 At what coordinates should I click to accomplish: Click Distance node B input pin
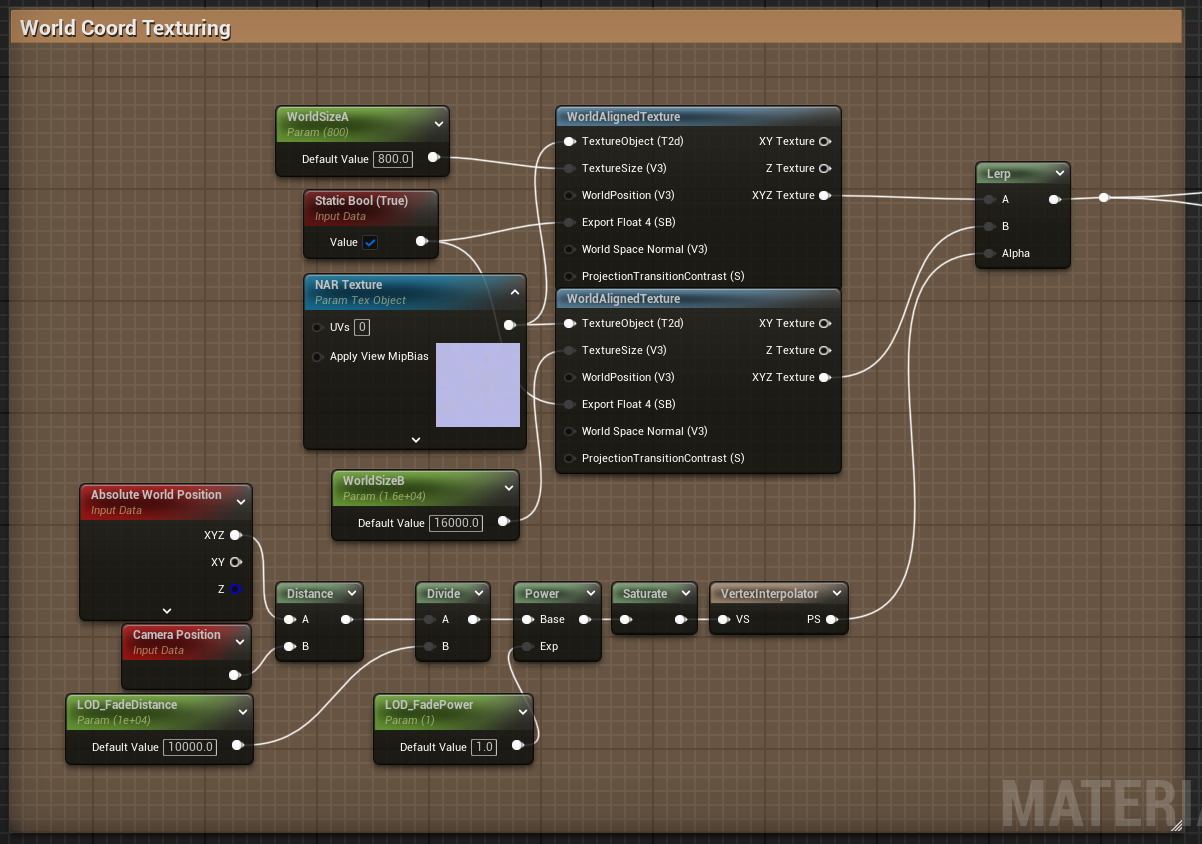pyautogui.click(x=290, y=646)
